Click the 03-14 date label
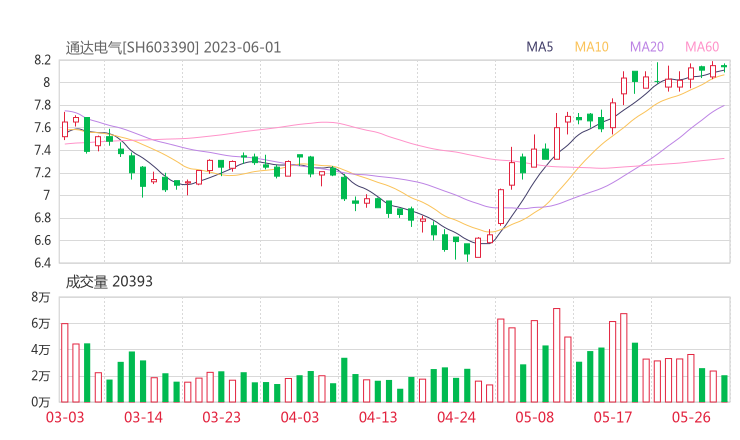 click(x=143, y=417)
